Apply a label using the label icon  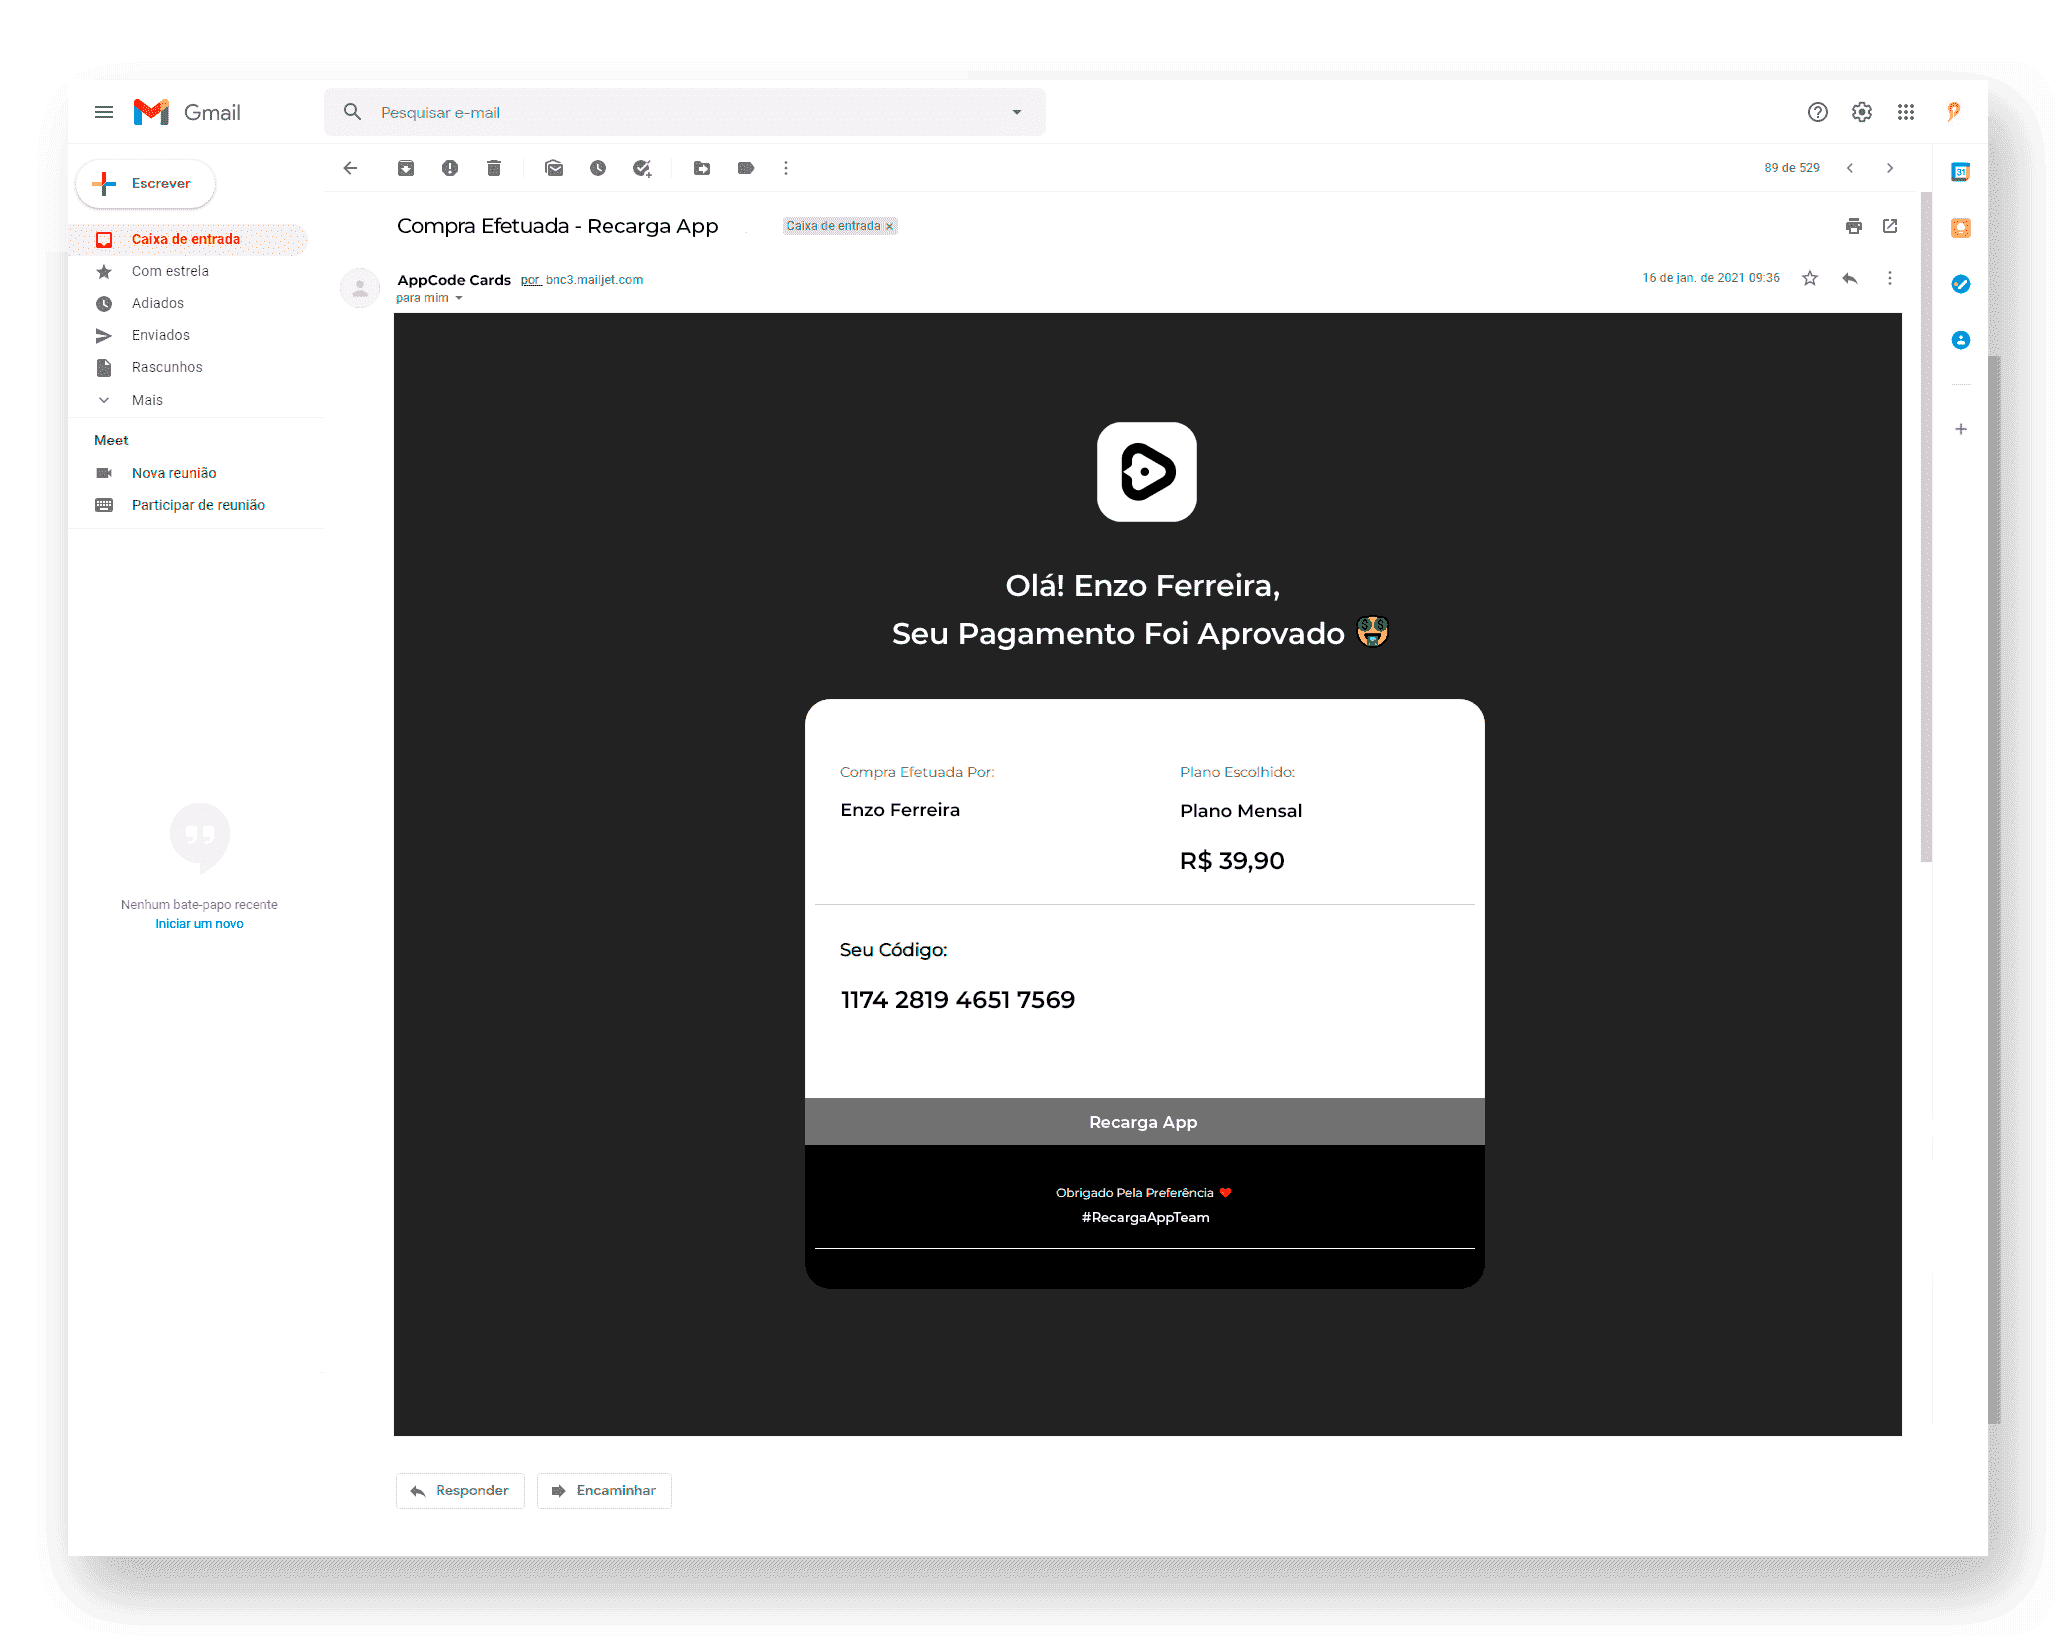[746, 168]
